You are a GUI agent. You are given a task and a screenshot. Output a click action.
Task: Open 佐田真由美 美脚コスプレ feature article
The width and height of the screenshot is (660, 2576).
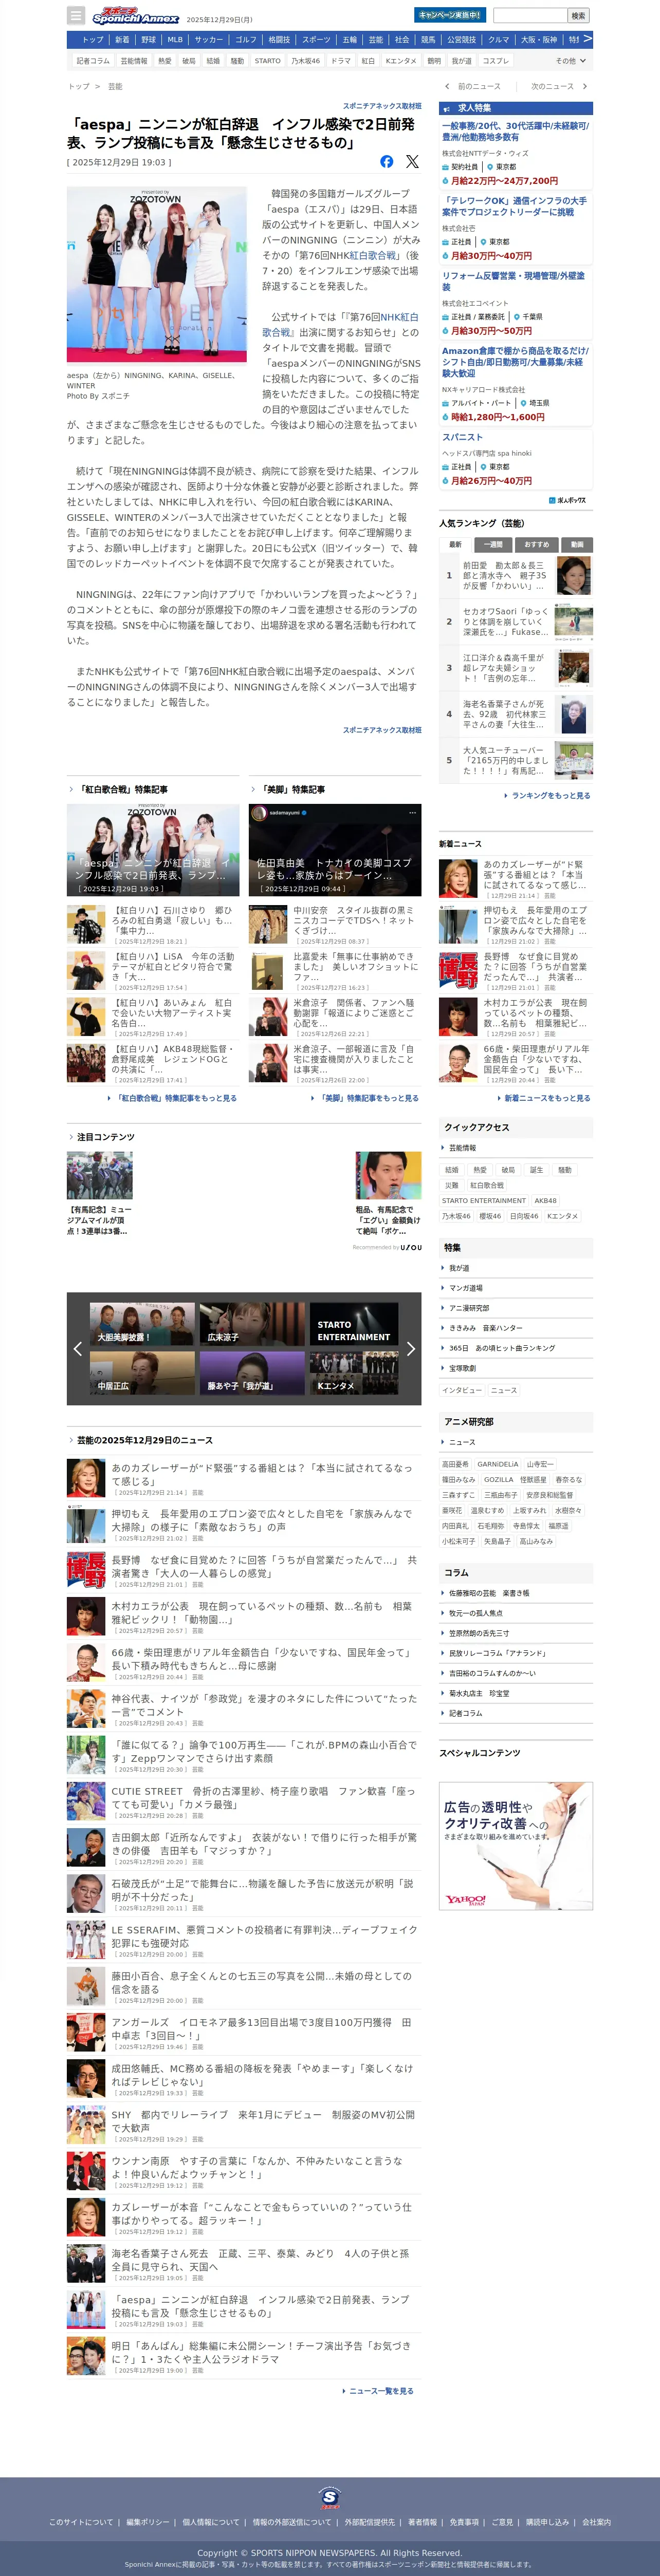pyautogui.click(x=334, y=850)
